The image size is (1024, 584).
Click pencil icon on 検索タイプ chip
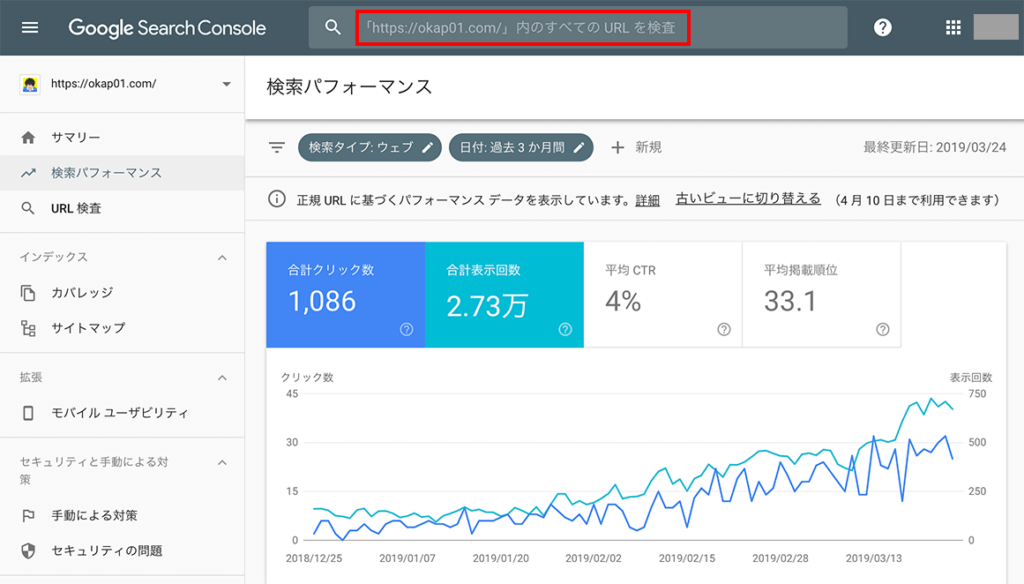(427, 148)
